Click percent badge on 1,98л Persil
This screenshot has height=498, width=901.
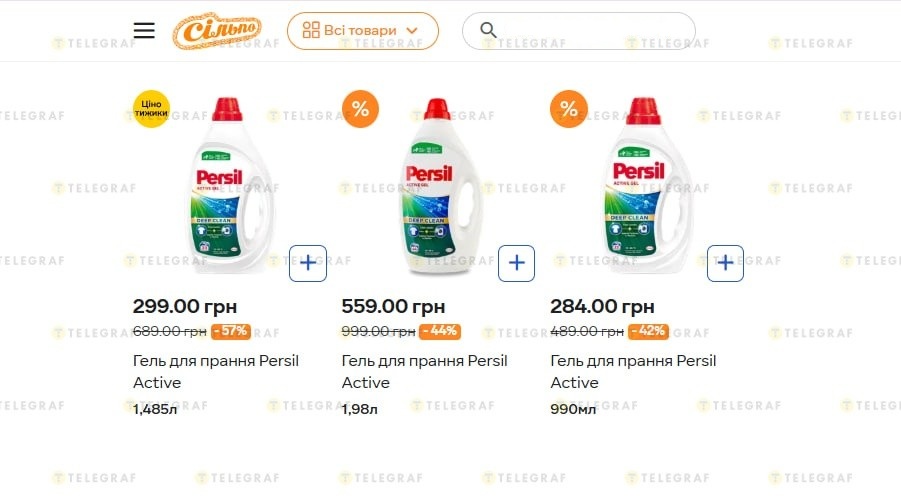(360, 109)
